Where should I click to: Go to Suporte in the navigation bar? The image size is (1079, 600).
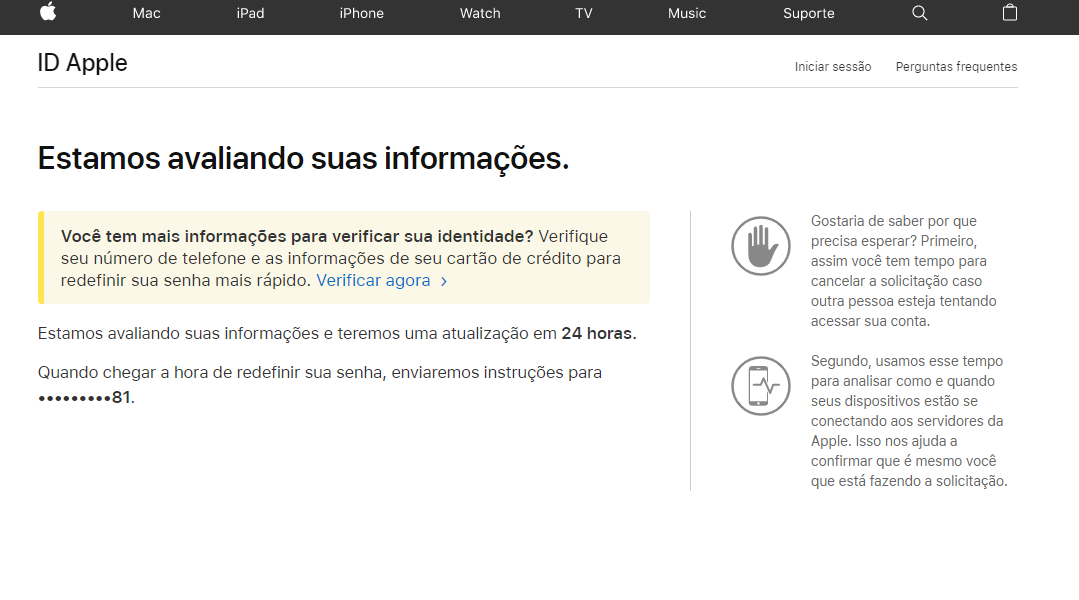(808, 13)
